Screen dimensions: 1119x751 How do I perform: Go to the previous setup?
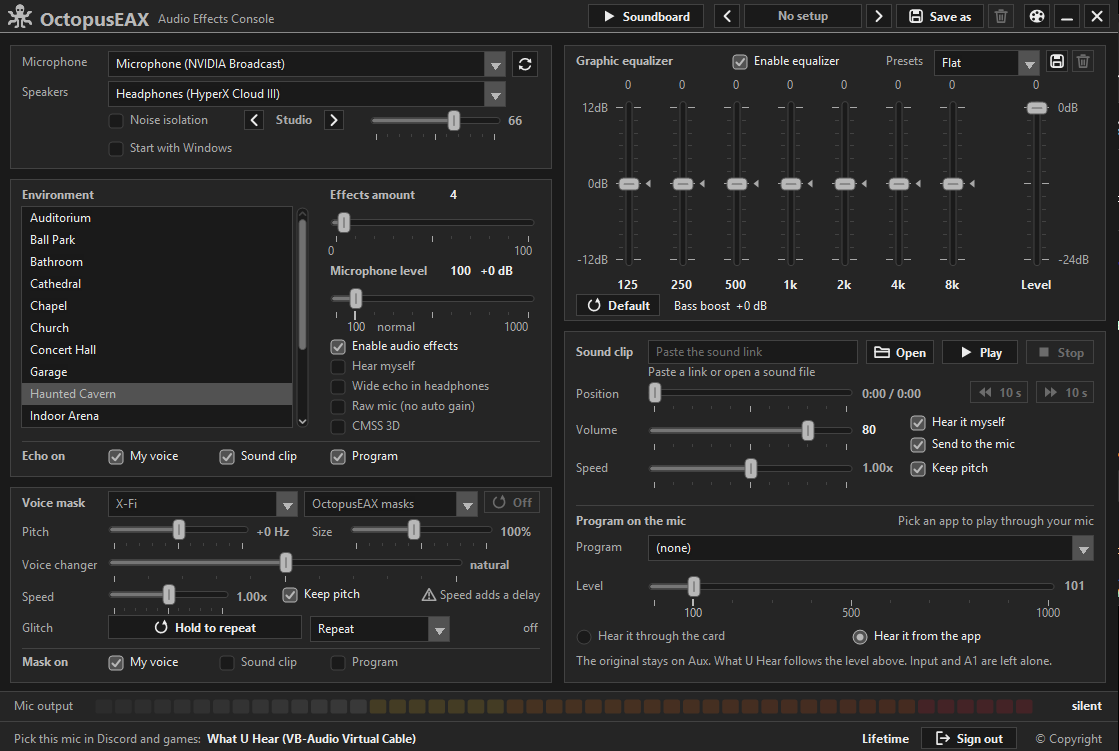pos(727,16)
